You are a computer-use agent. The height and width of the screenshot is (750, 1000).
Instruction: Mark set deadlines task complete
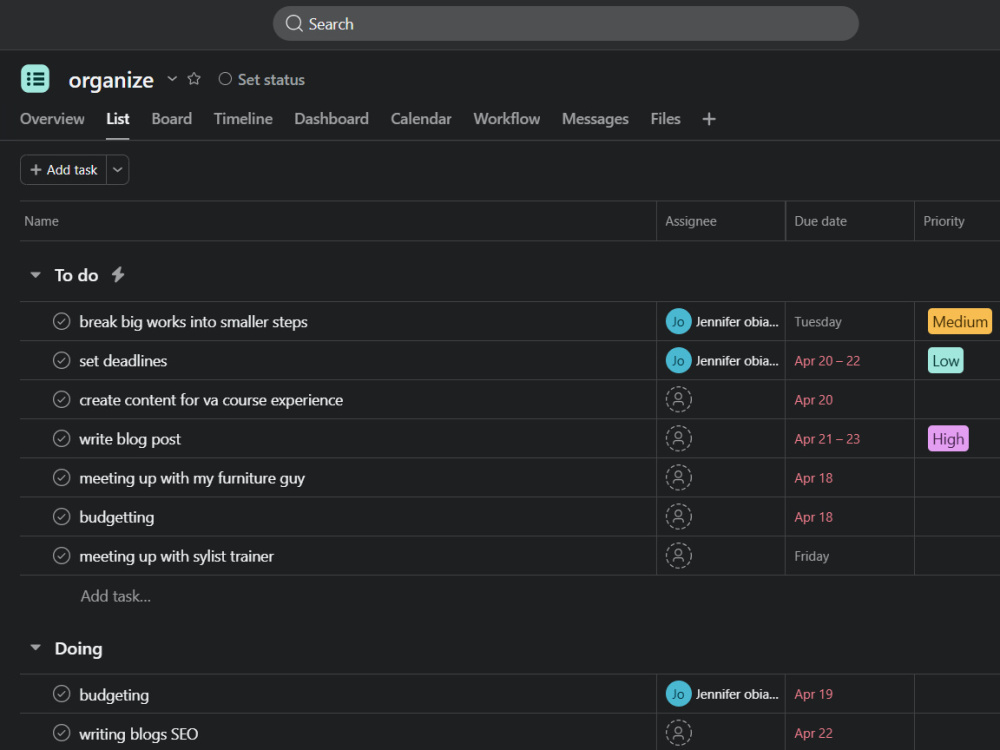click(61, 361)
